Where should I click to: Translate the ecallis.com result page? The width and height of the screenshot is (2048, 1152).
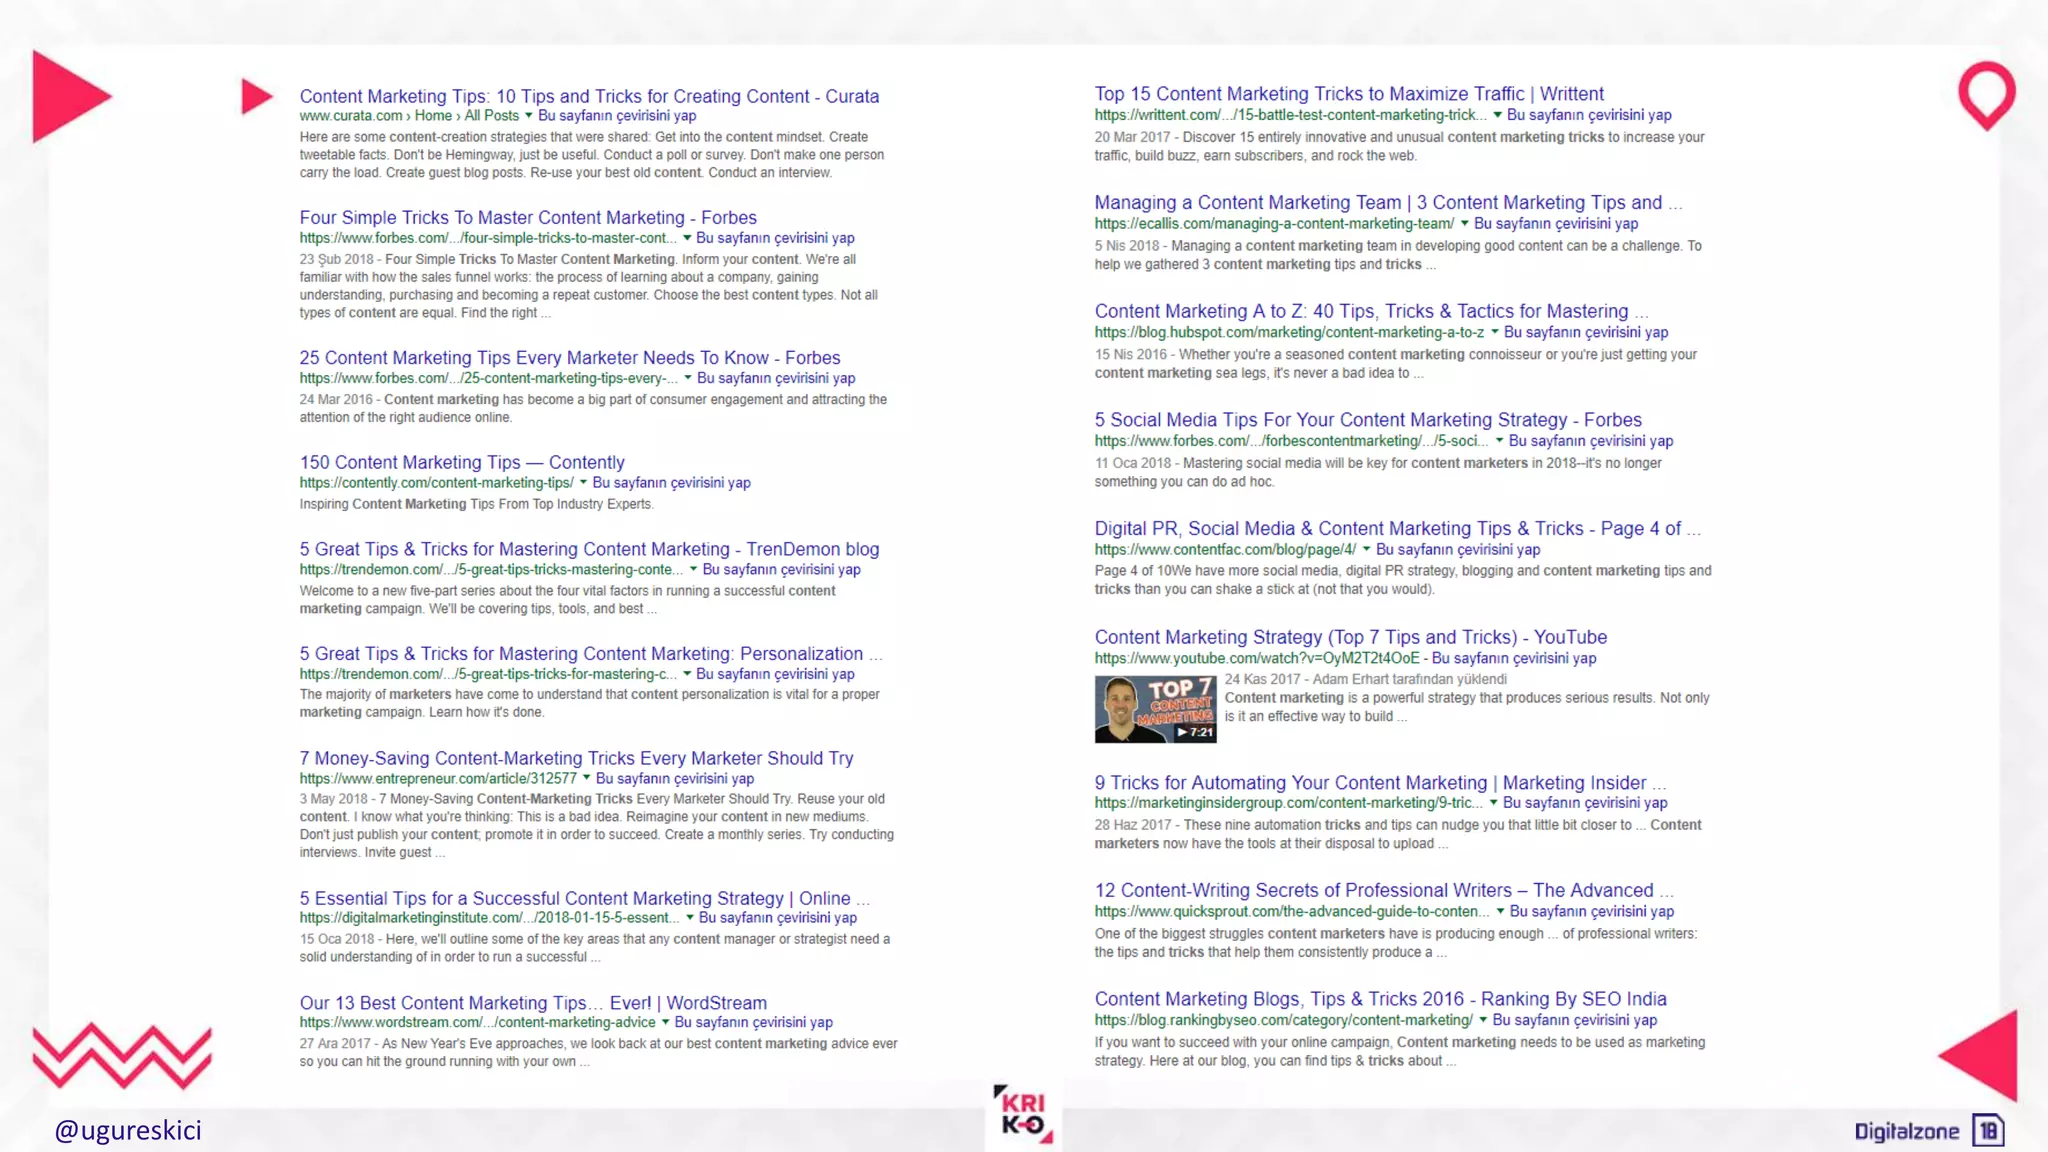tap(1556, 223)
